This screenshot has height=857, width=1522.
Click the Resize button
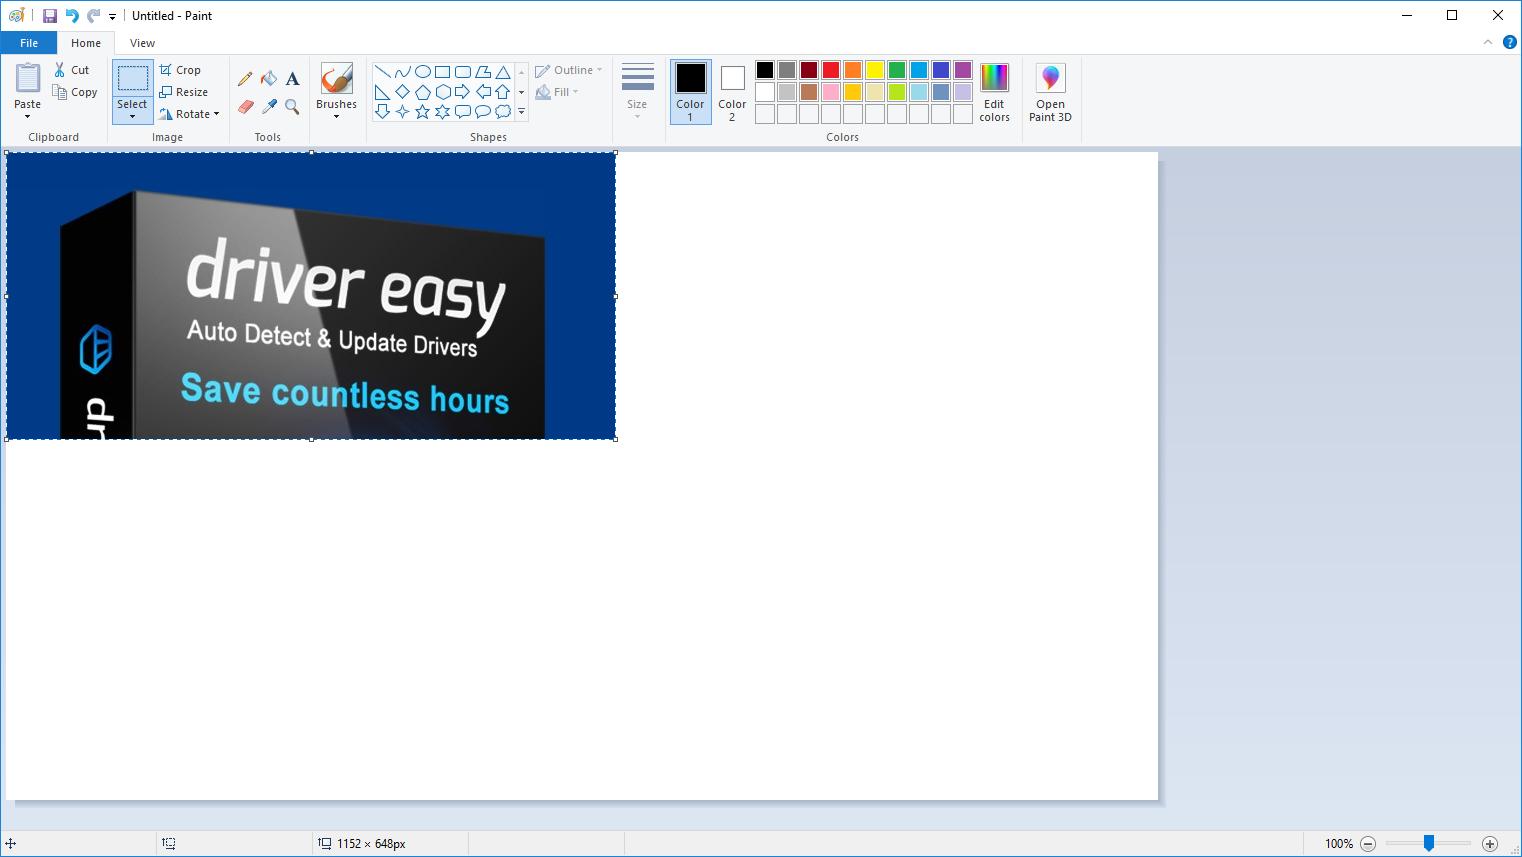tap(184, 92)
